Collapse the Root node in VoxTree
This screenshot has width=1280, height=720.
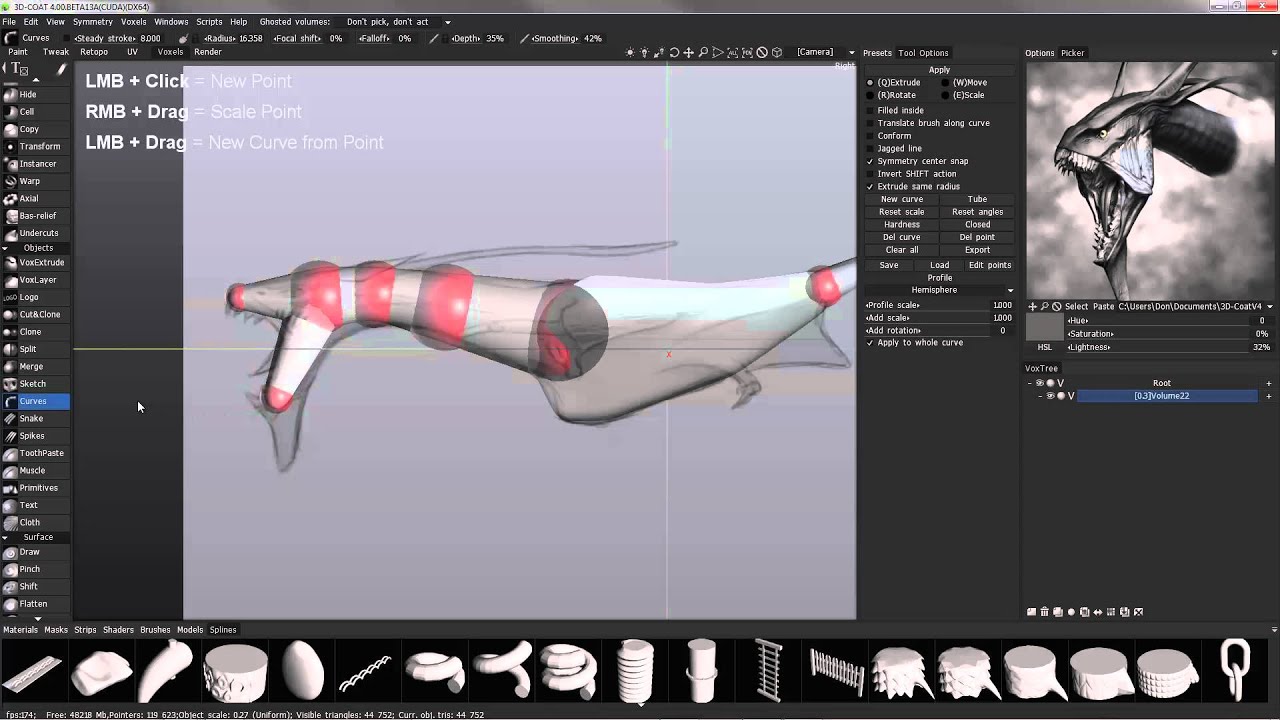click(1031, 383)
